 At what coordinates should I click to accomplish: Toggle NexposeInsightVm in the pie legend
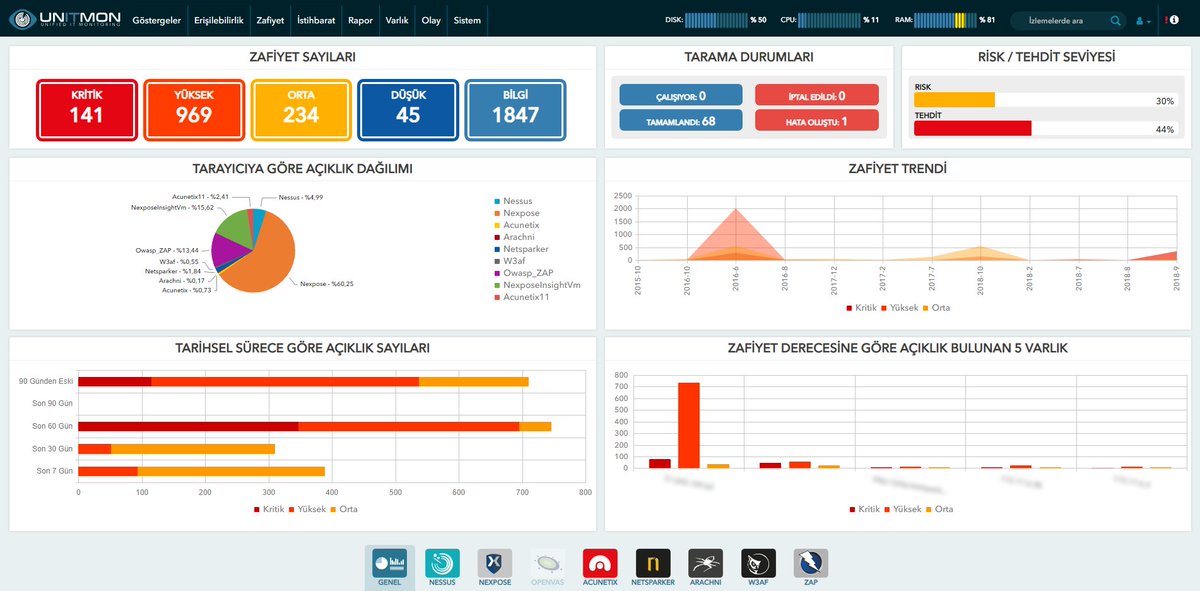point(537,285)
